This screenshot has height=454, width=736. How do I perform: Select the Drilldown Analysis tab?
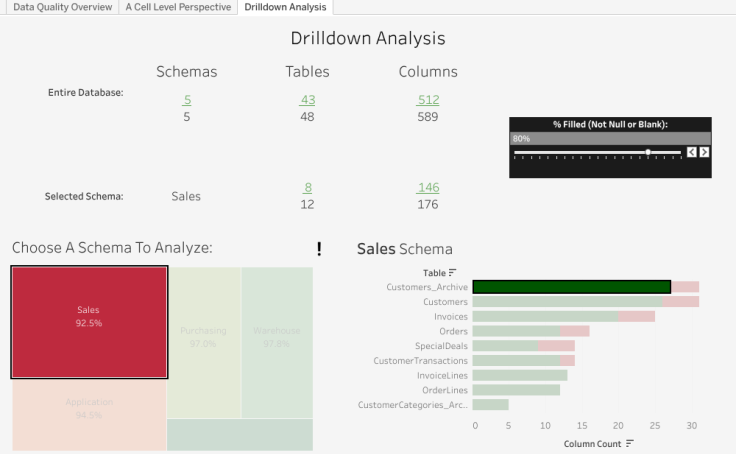tap(286, 7)
